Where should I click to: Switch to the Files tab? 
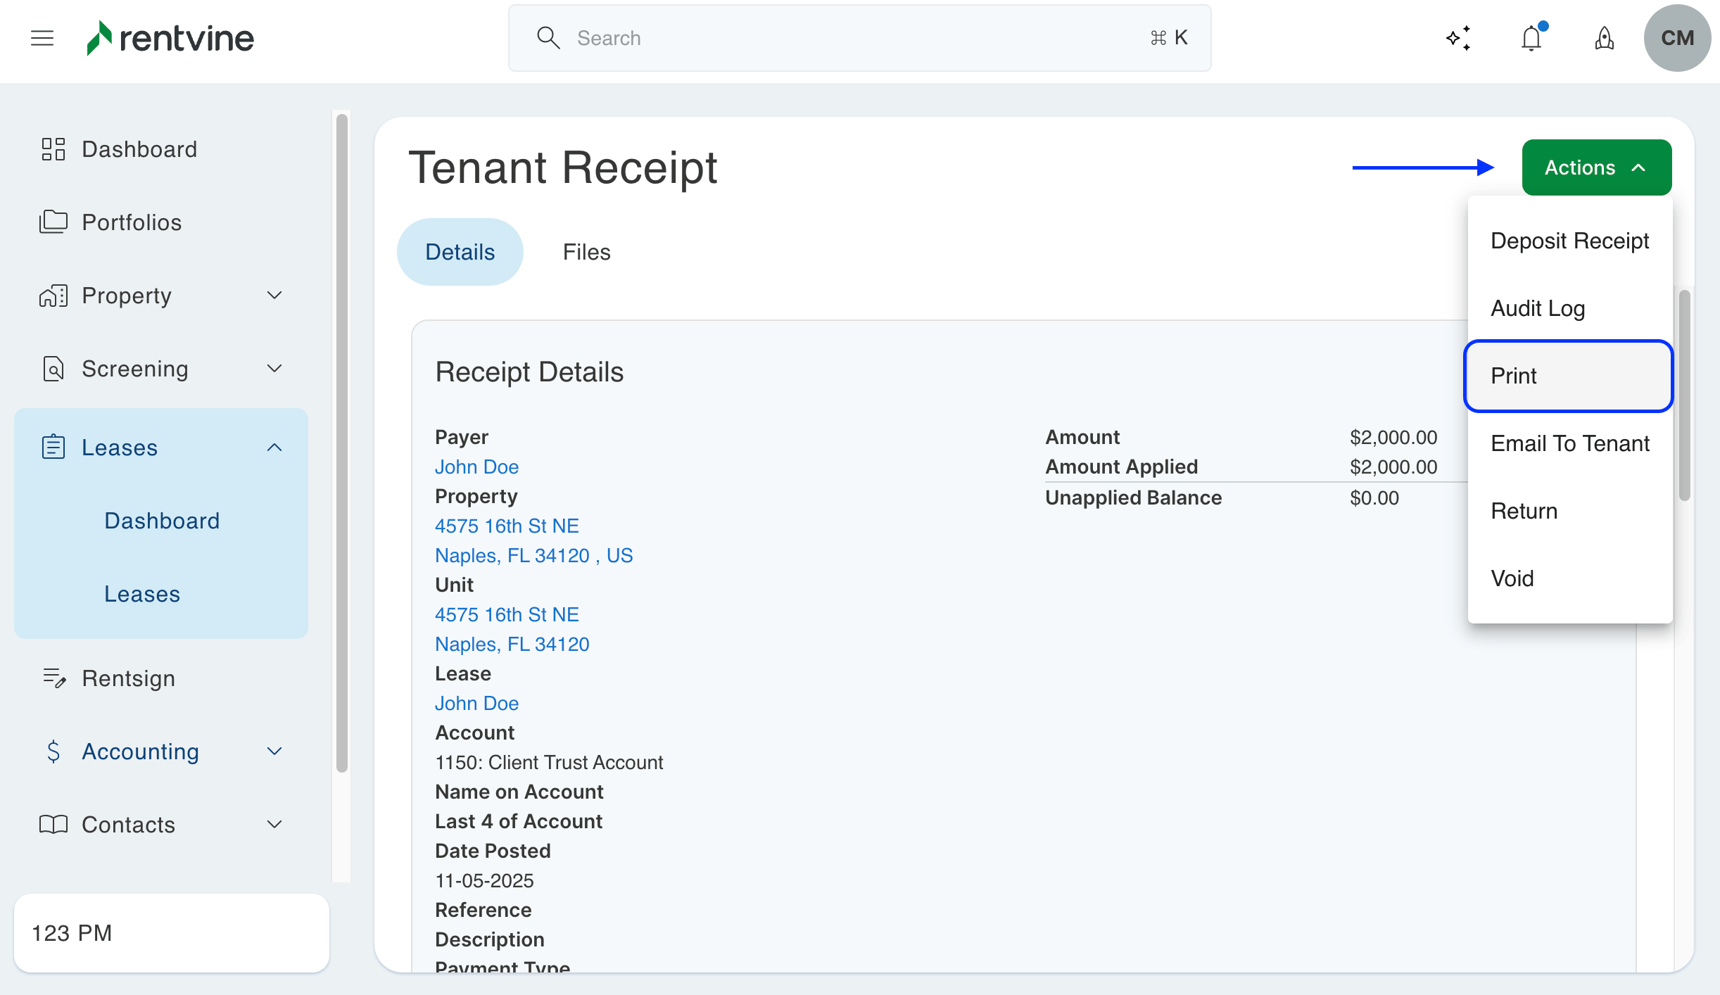[586, 251]
